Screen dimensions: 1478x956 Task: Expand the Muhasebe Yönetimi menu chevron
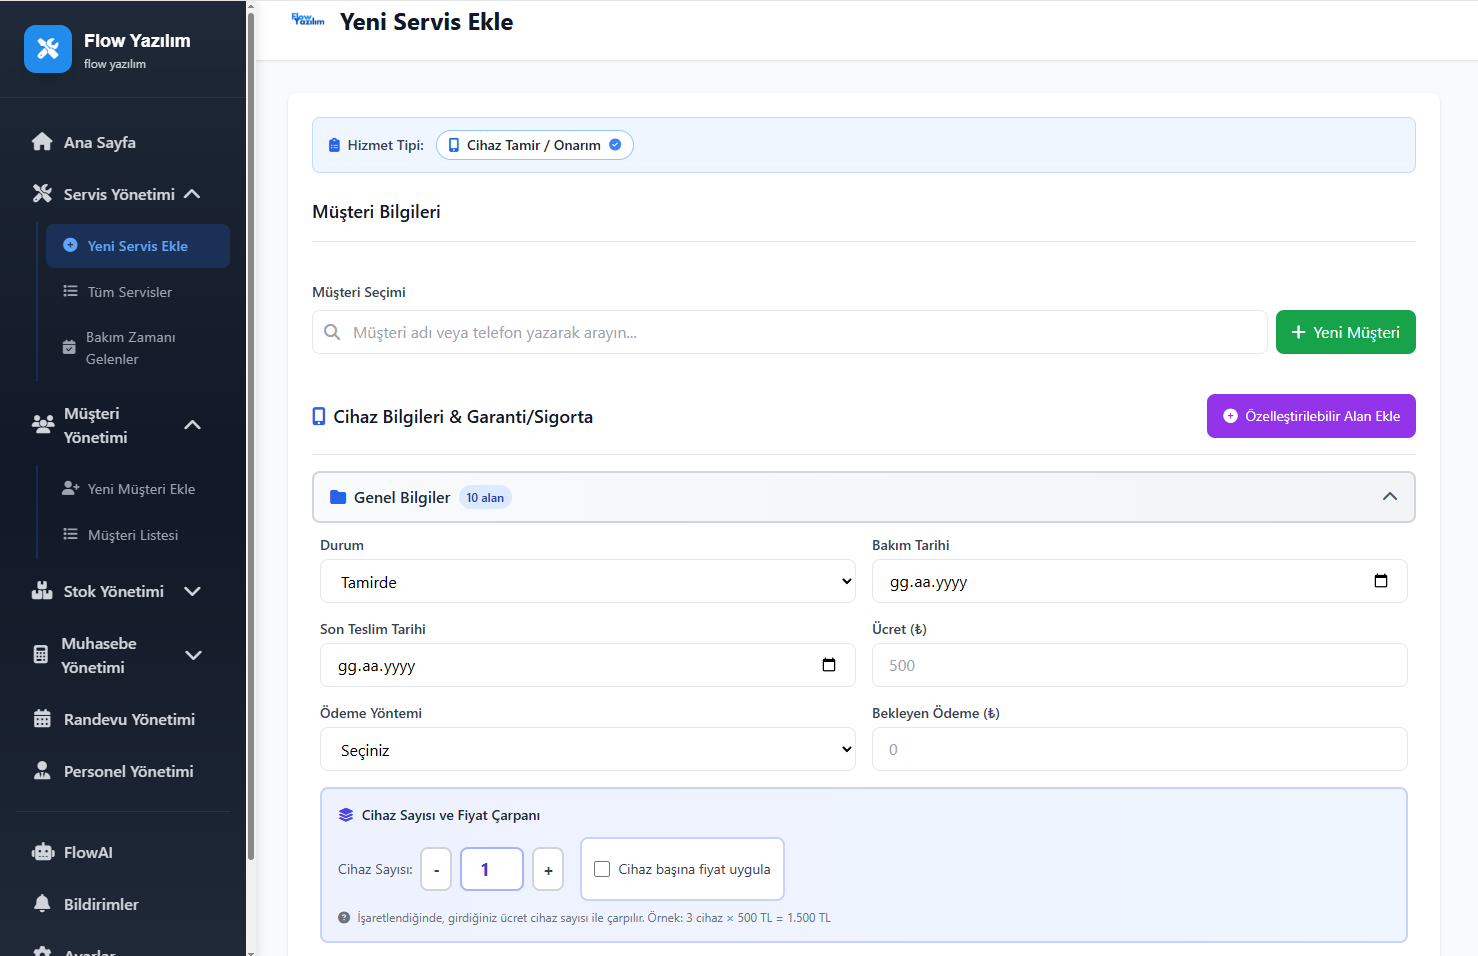pos(194,655)
